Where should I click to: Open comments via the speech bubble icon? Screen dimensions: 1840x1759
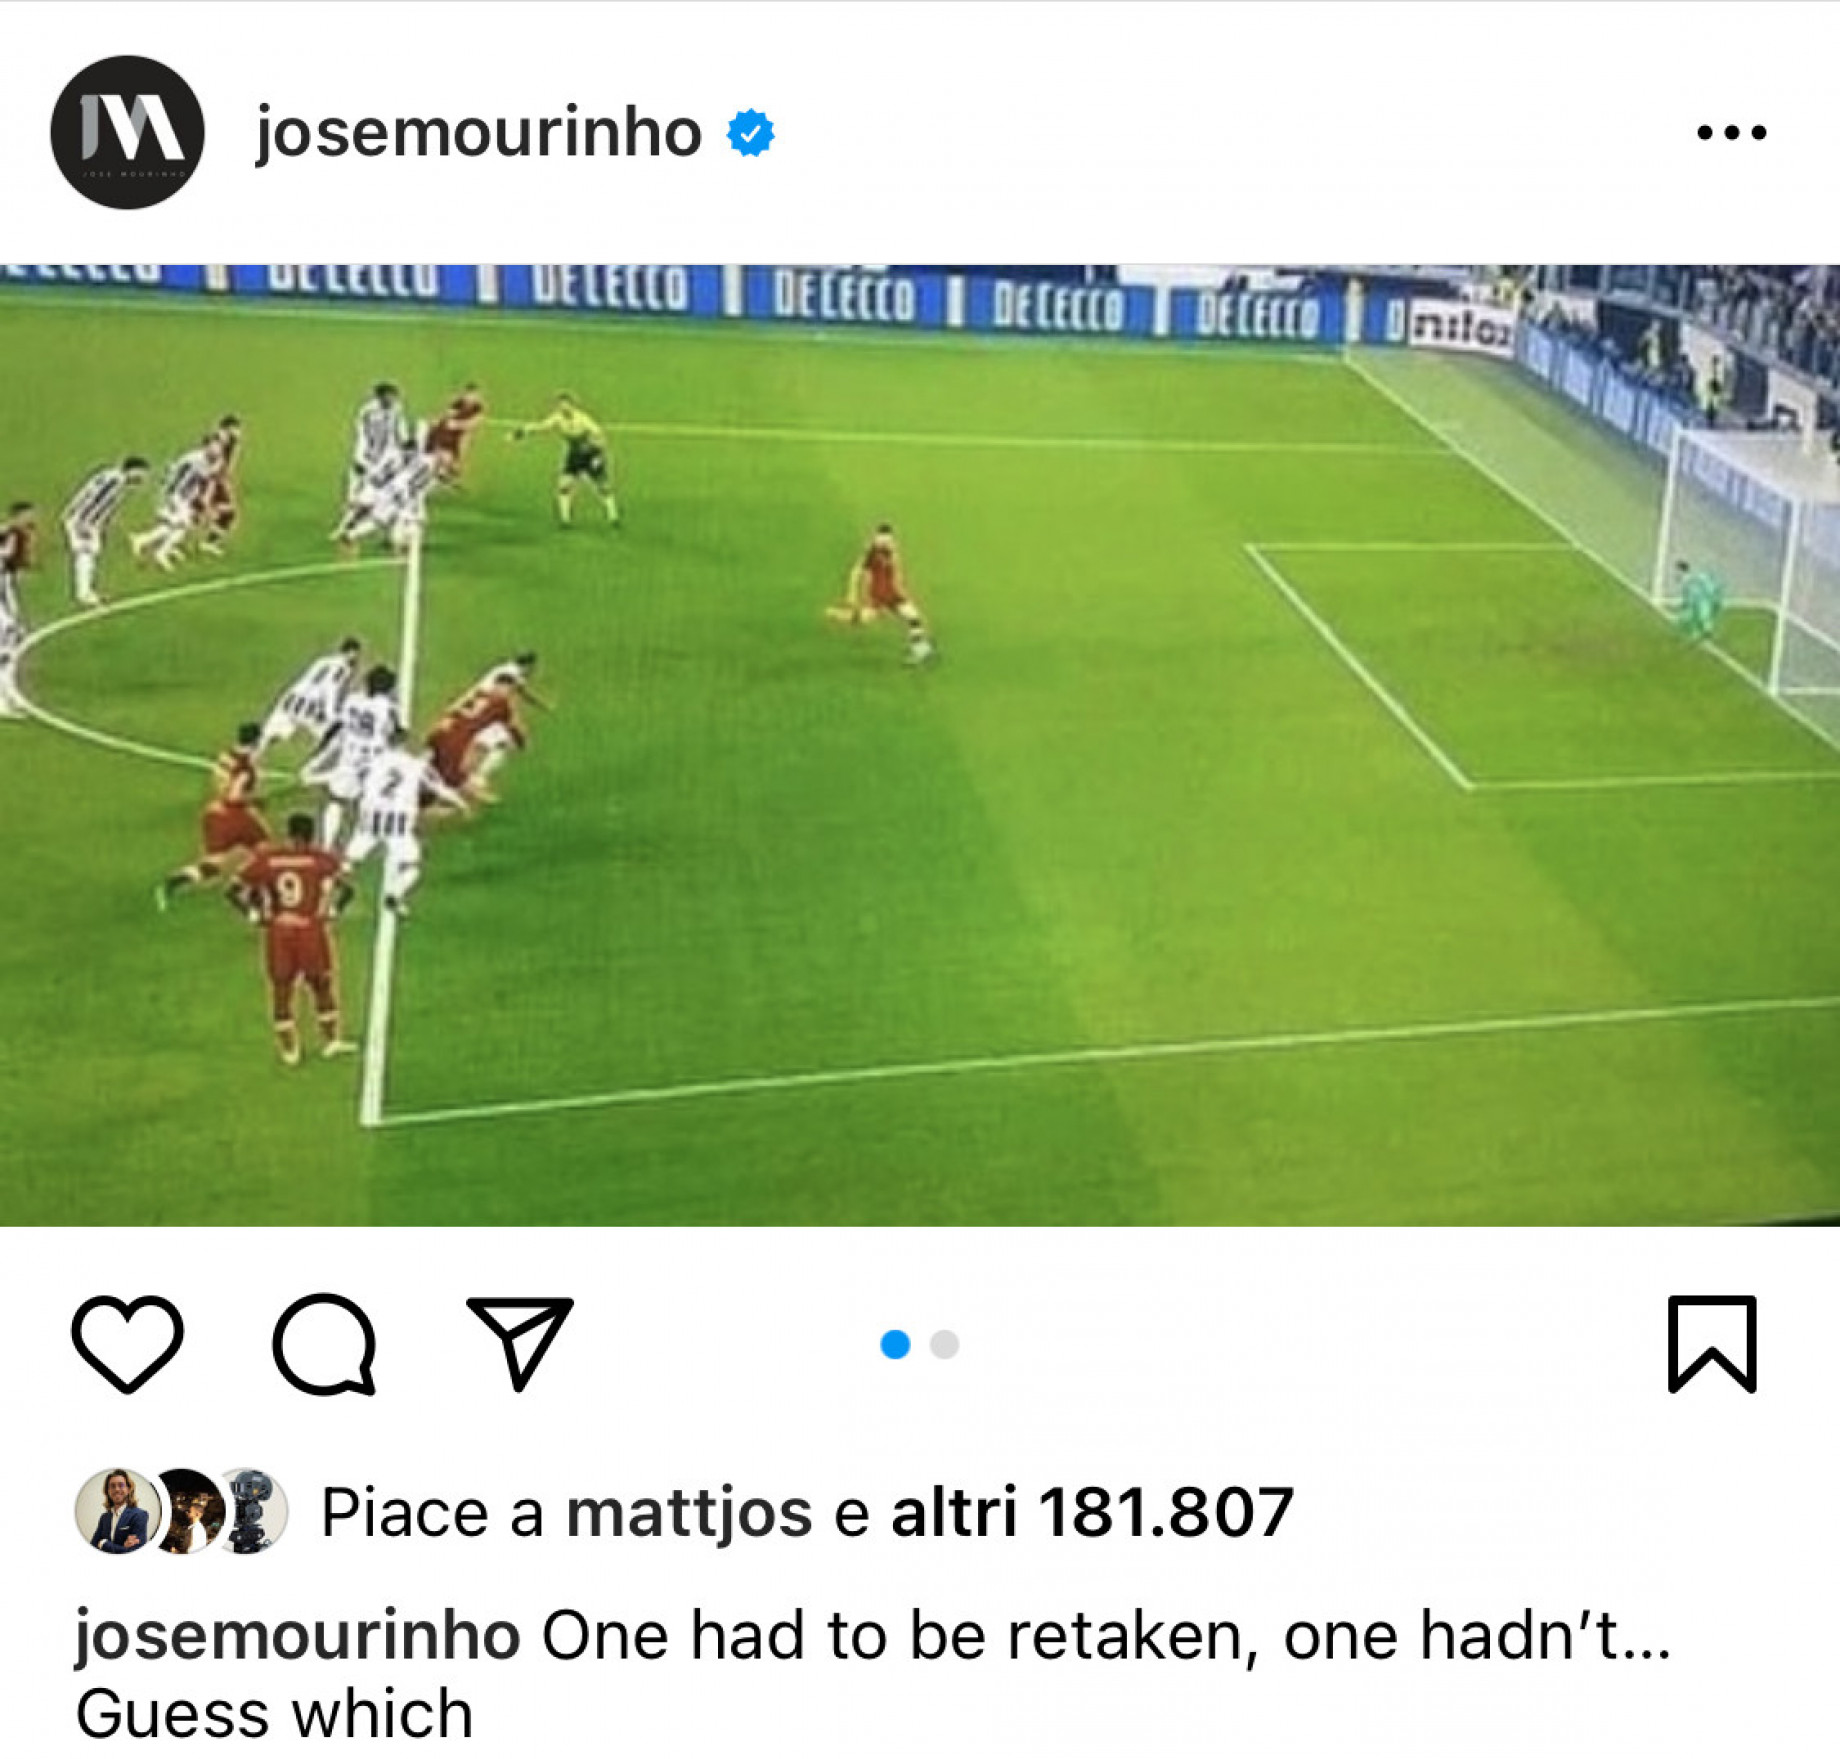click(x=324, y=1343)
